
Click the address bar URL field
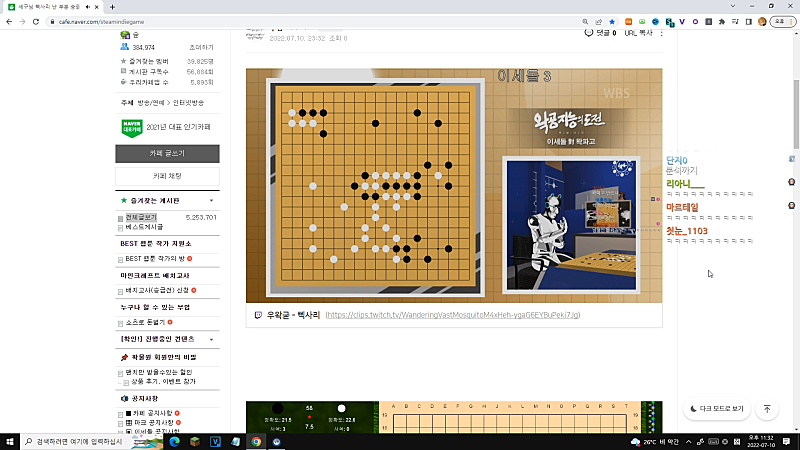pos(316,22)
